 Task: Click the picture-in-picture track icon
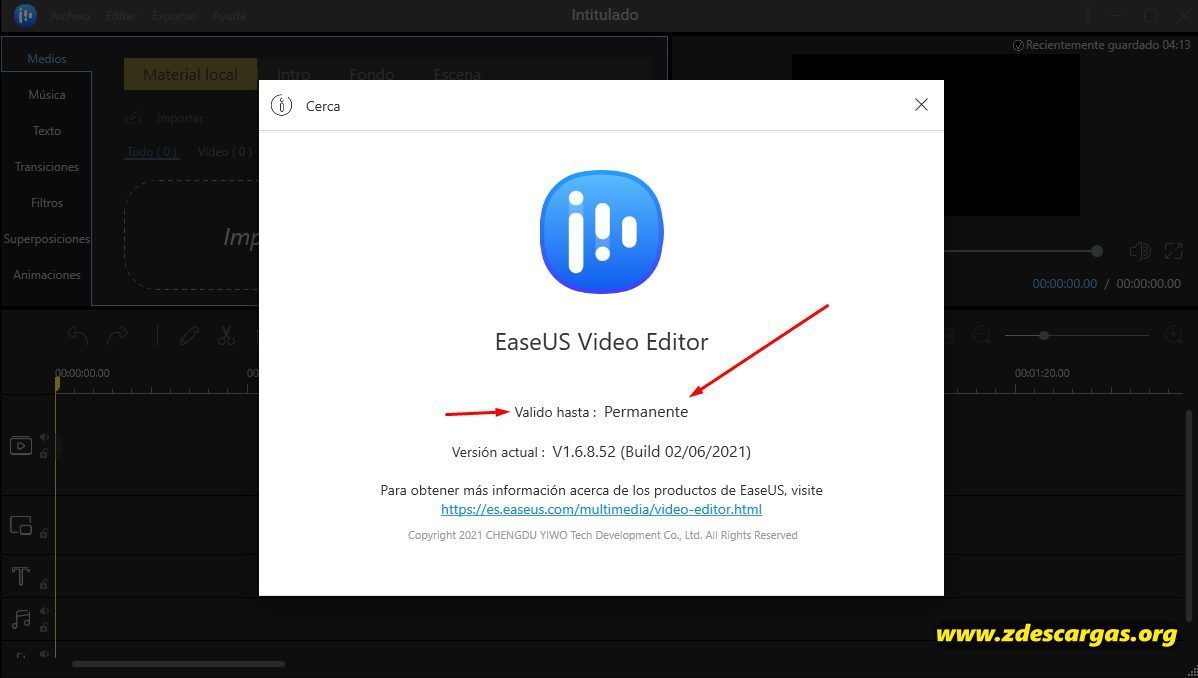click(x=21, y=525)
